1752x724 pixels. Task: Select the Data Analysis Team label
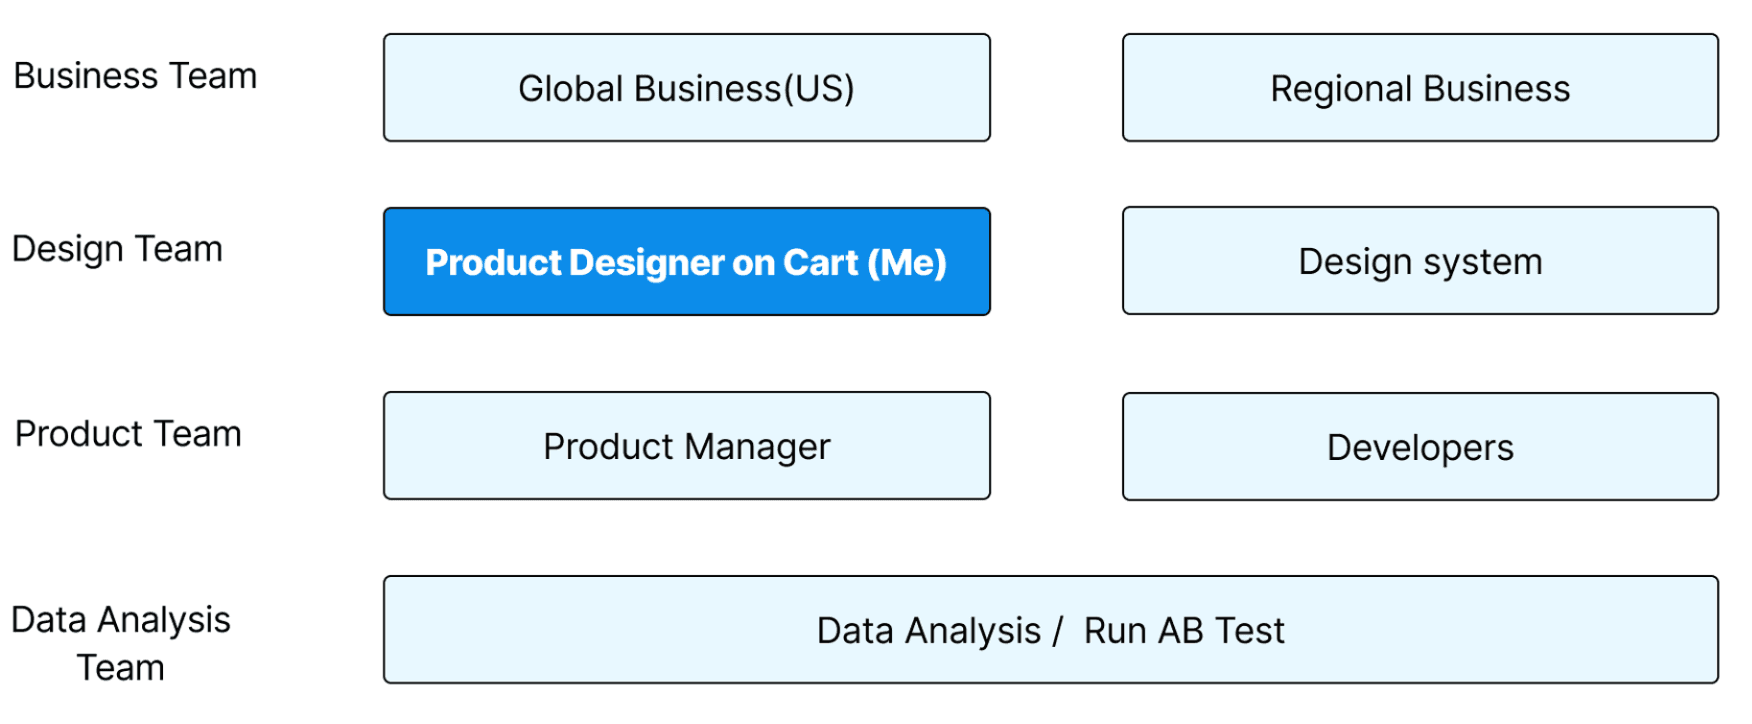coord(121,643)
